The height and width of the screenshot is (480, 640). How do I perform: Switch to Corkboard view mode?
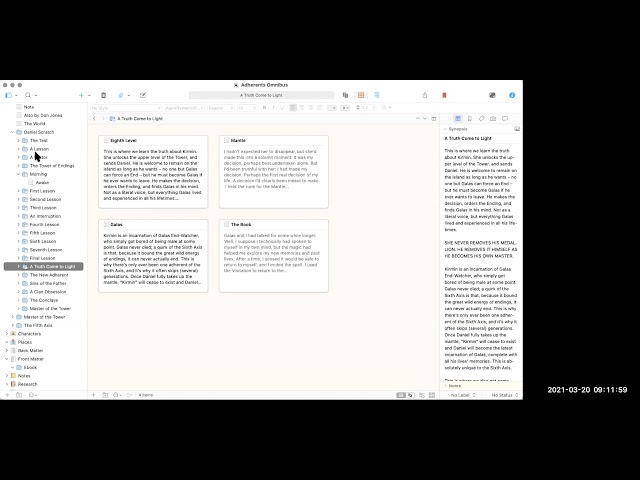pyautogui.click(x=361, y=95)
